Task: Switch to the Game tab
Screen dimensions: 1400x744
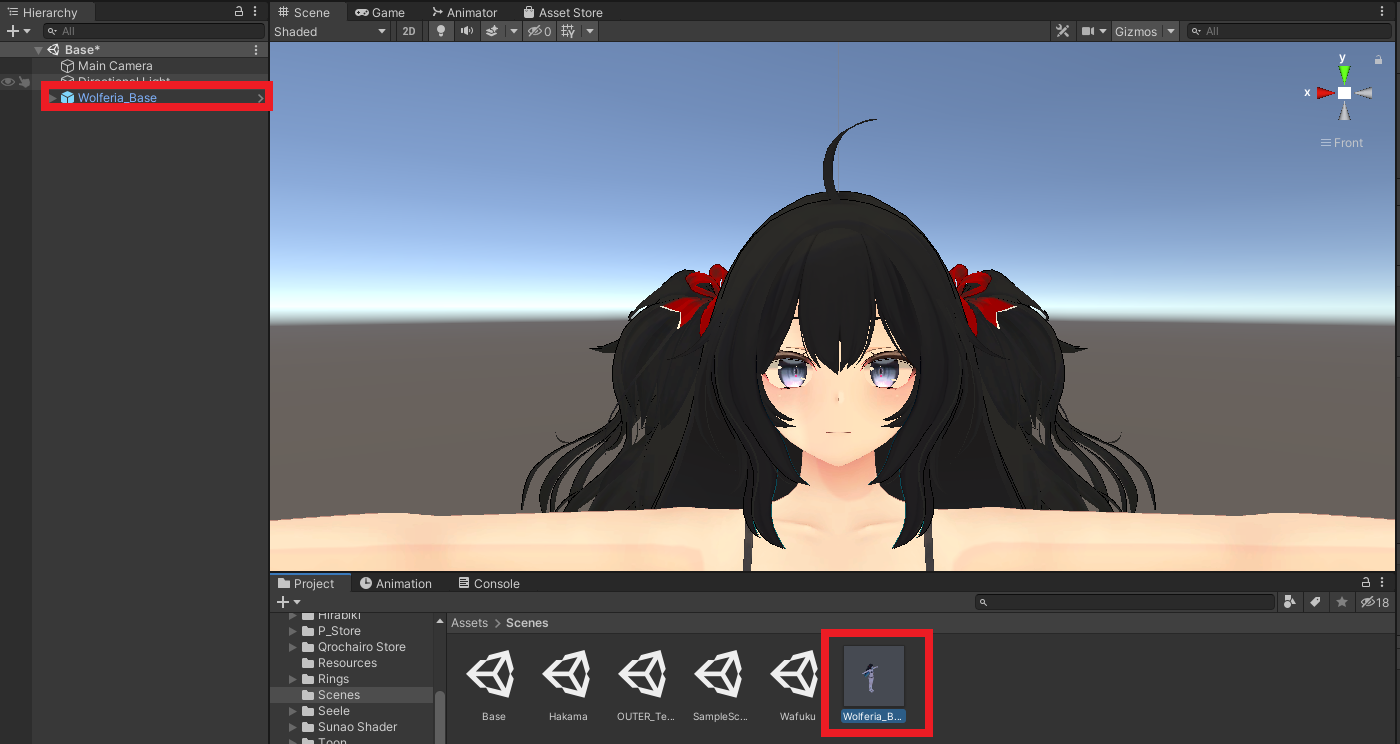Action: point(381,12)
